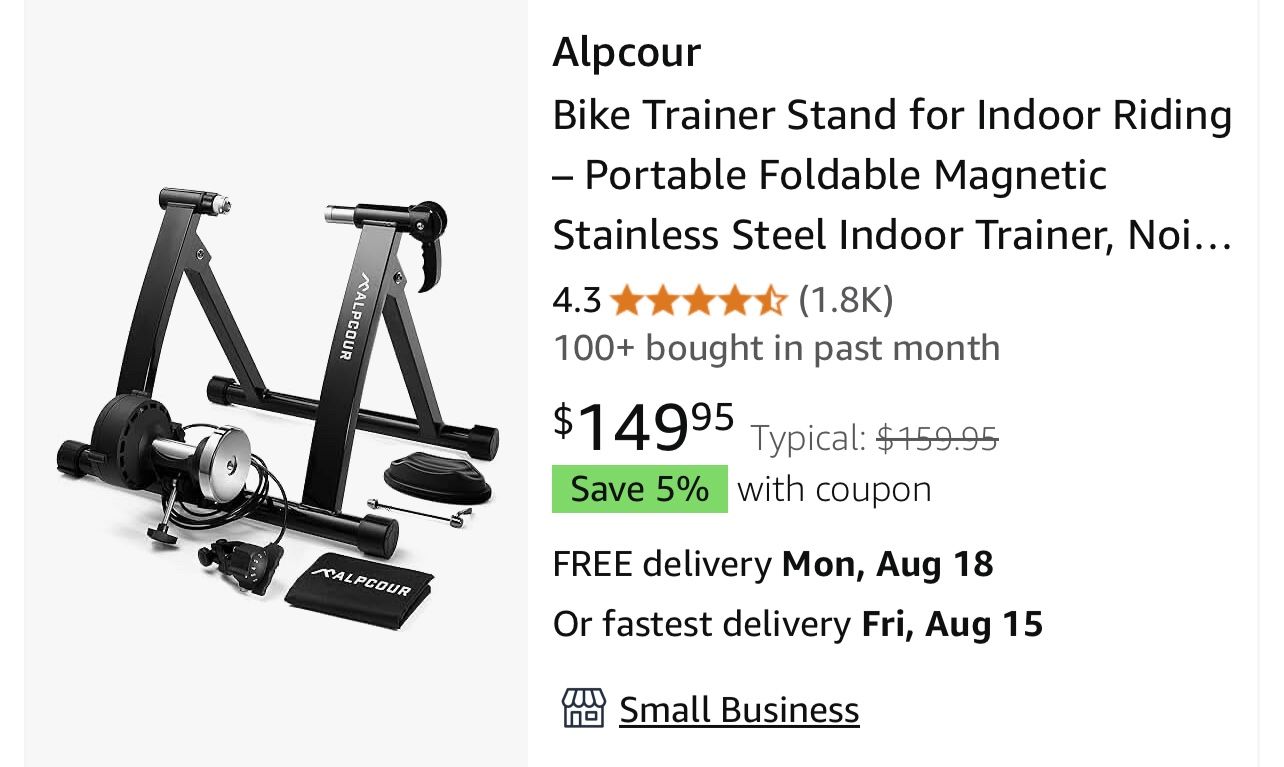Click the 4.3 rating number
The width and height of the screenshot is (1284, 767).
click(577, 299)
